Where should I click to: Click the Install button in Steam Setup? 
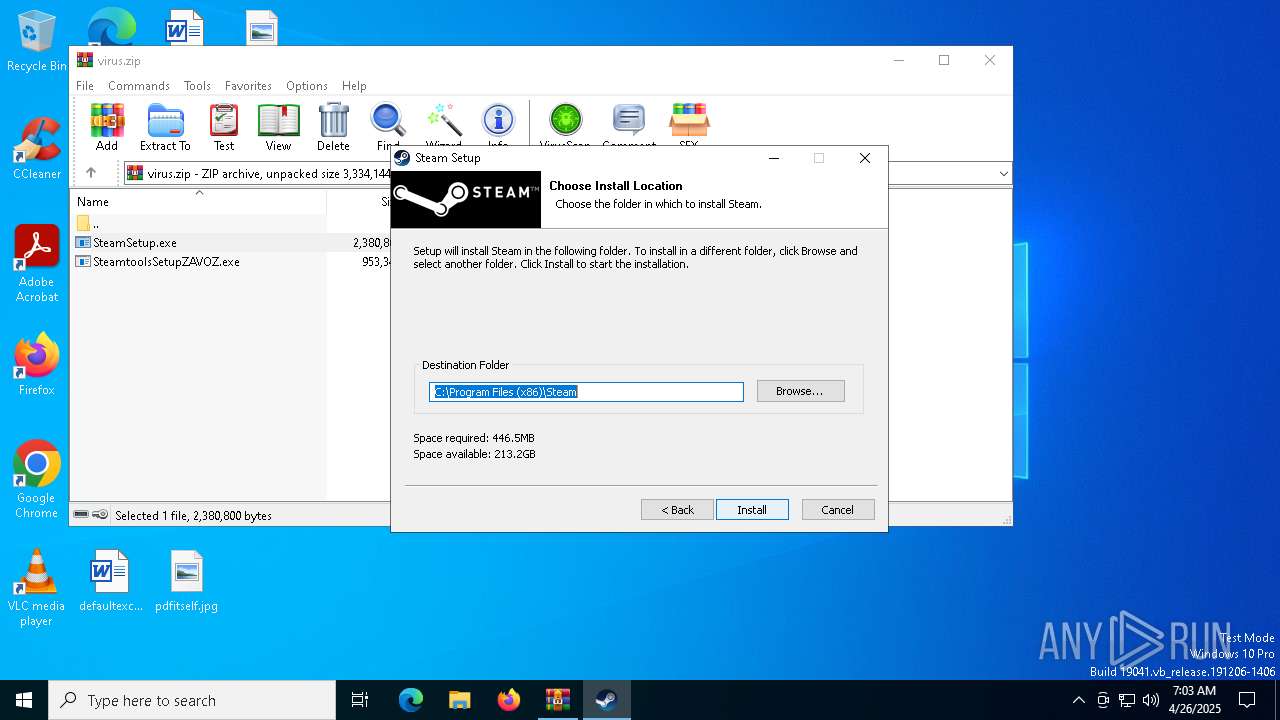(752, 510)
